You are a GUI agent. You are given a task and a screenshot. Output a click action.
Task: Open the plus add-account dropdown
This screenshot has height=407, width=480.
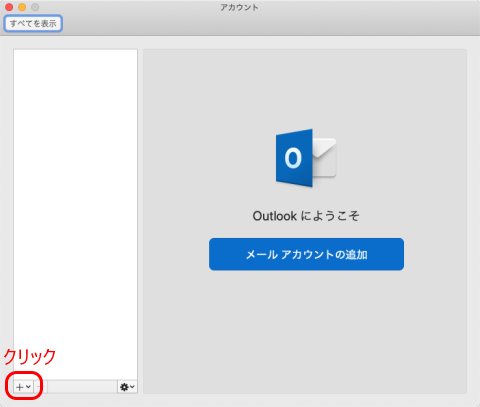(x=23, y=387)
